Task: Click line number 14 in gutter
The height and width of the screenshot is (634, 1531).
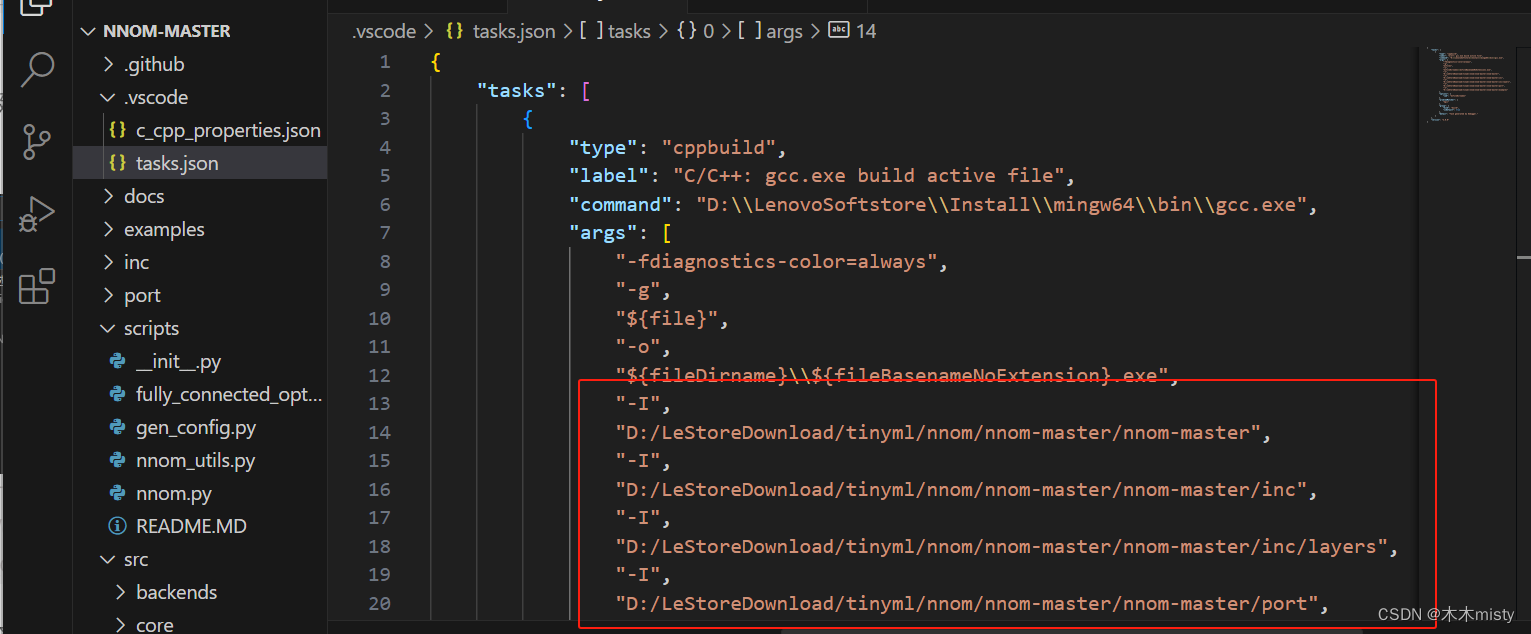Action: click(x=379, y=432)
